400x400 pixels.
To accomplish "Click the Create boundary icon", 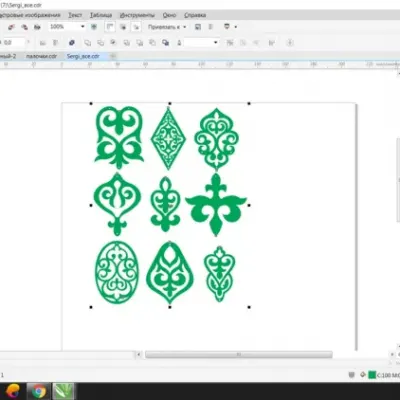I will pyautogui.click(x=165, y=43).
